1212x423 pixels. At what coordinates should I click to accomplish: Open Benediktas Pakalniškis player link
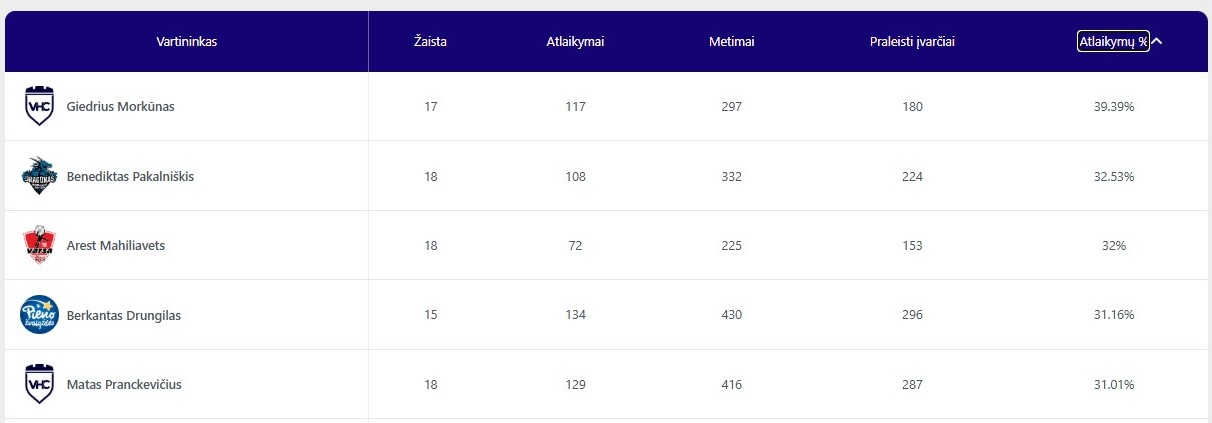(x=130, y=177)
